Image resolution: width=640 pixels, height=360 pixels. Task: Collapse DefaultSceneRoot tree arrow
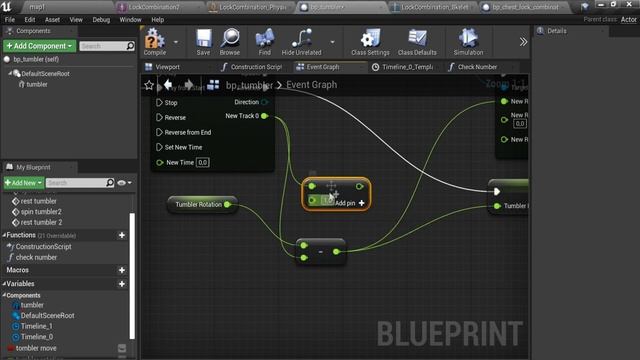click(x=10, y=73)
